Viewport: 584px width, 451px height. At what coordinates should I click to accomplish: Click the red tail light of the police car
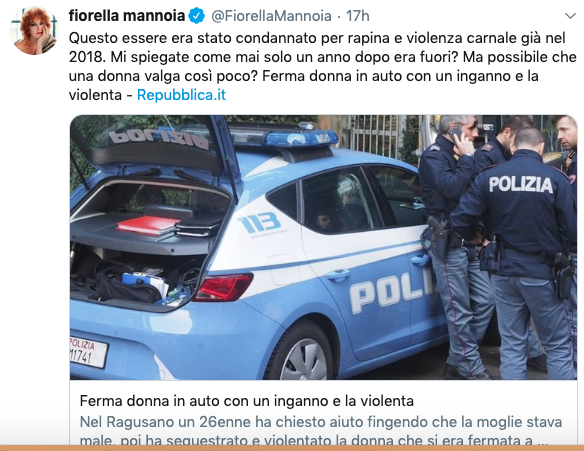point(223,287)
